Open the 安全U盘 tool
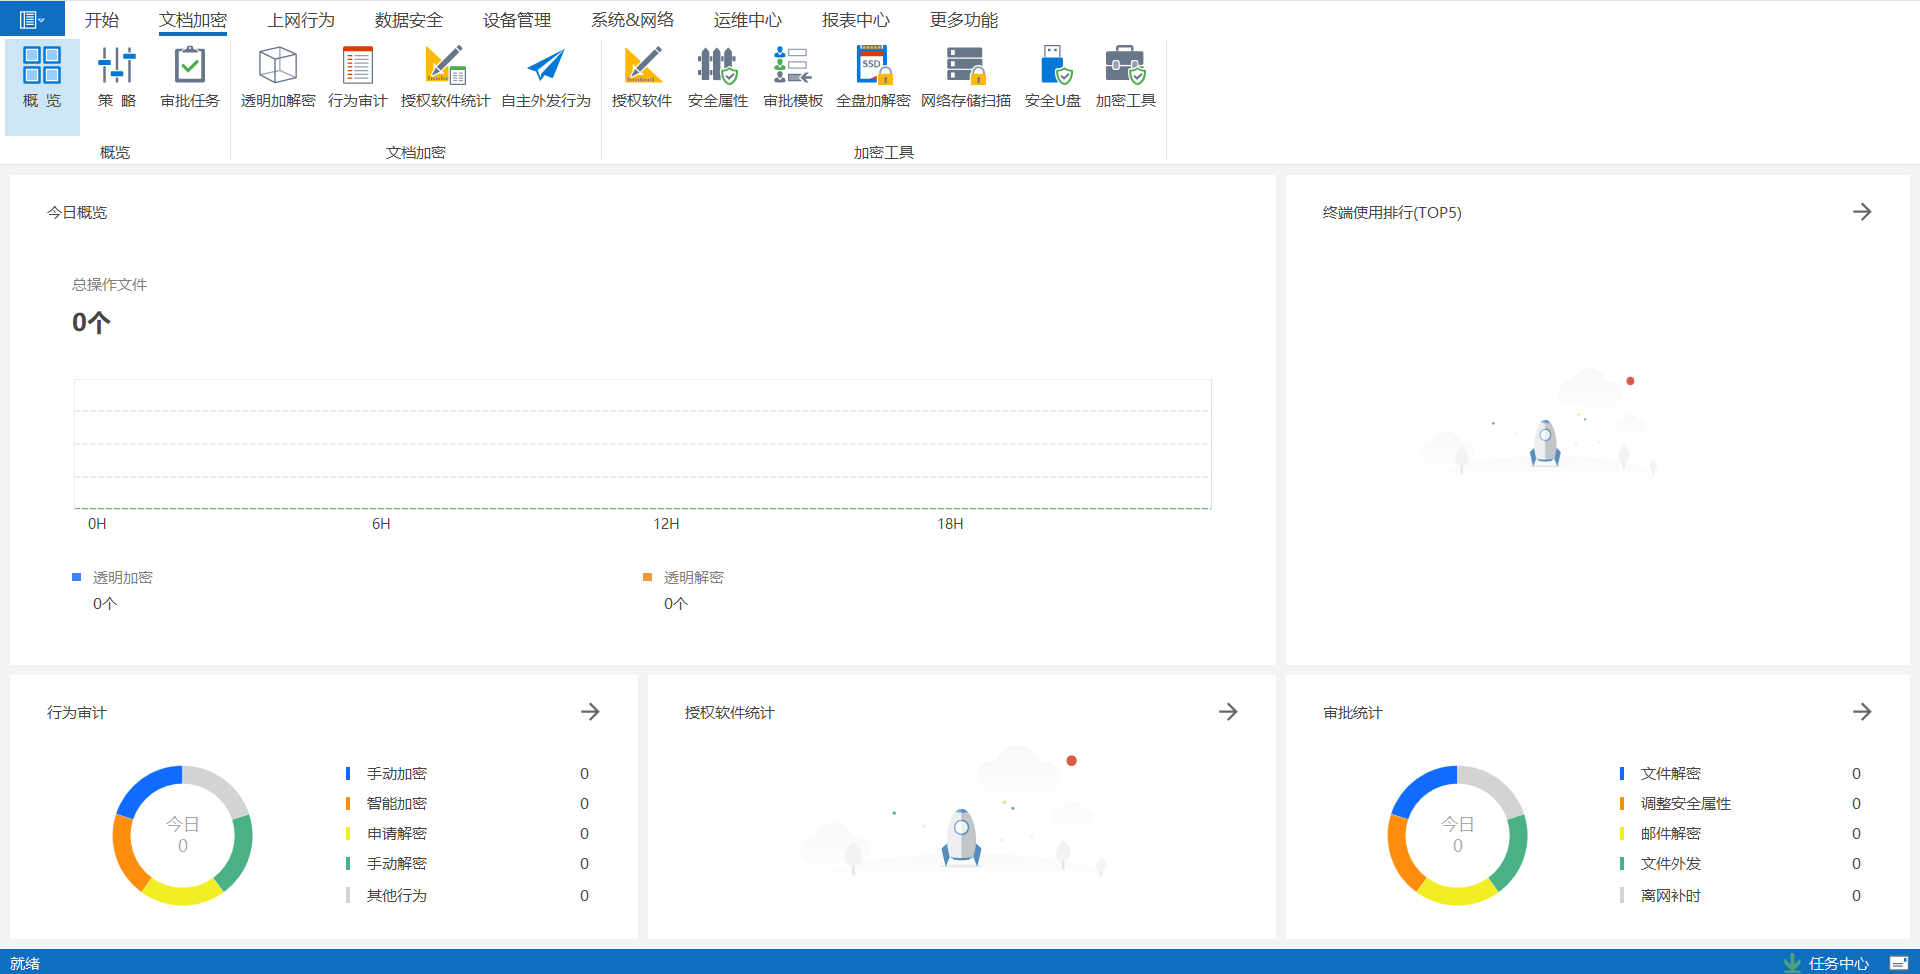 tap(1053, 77)
